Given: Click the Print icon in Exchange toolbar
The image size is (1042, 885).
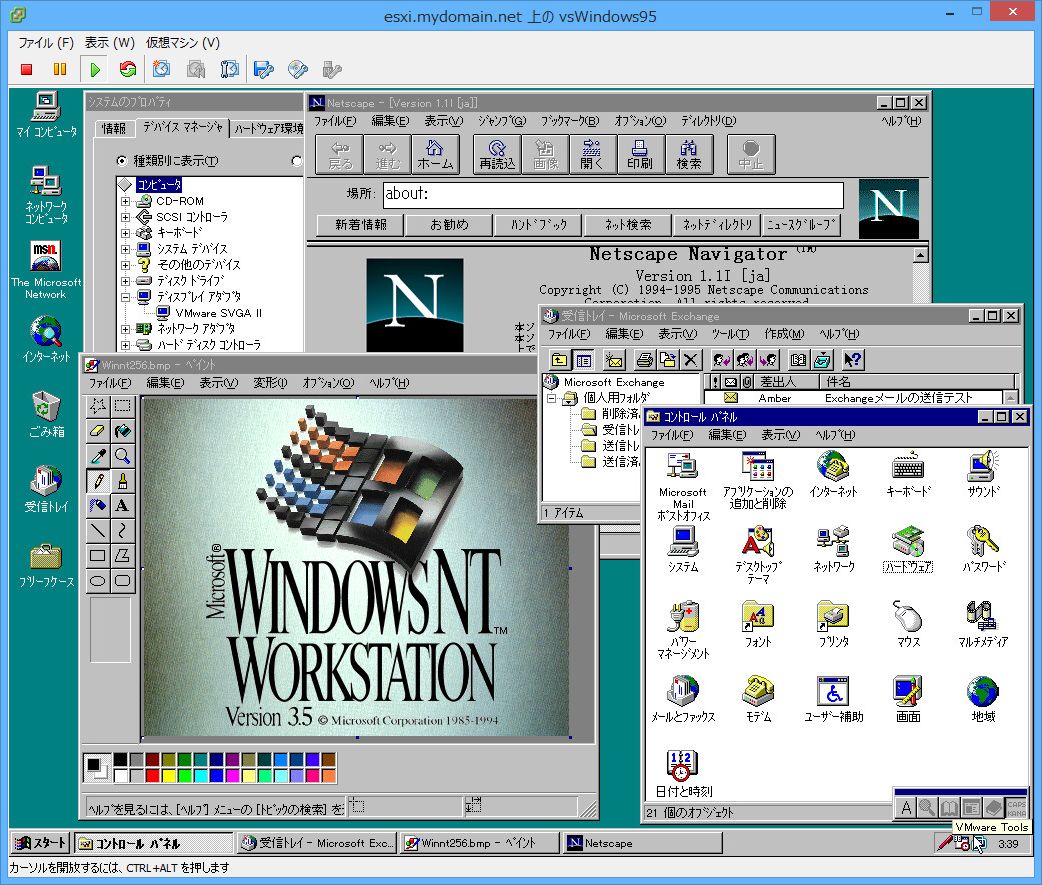Looking at the screenshot, I should [x=644, y=360].
